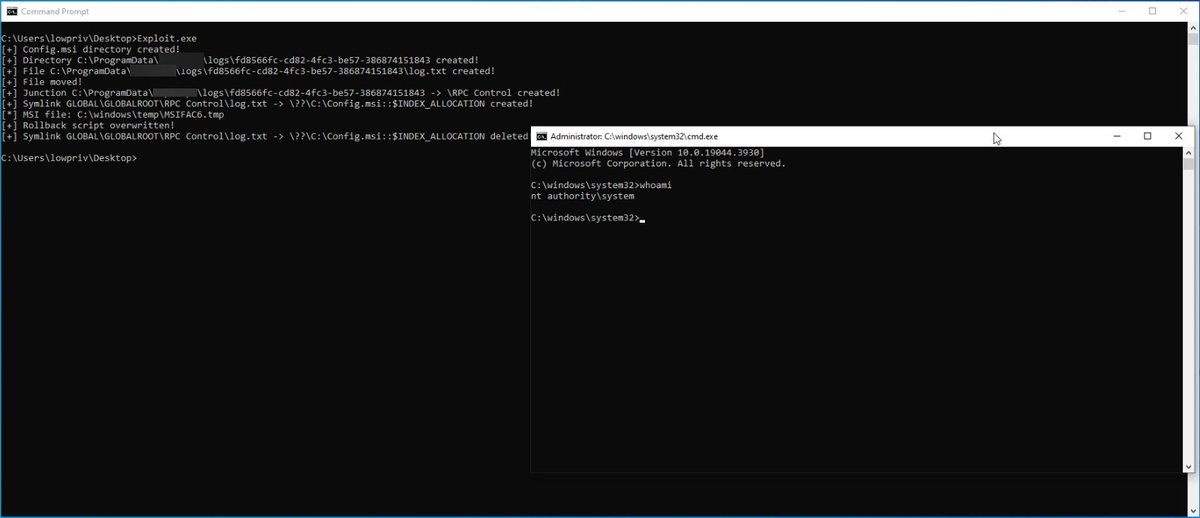Click the 'Rollback script overwritten!' line
Image resolution: width=1200 pixels, height=518 pixels.
pos(88,126)
